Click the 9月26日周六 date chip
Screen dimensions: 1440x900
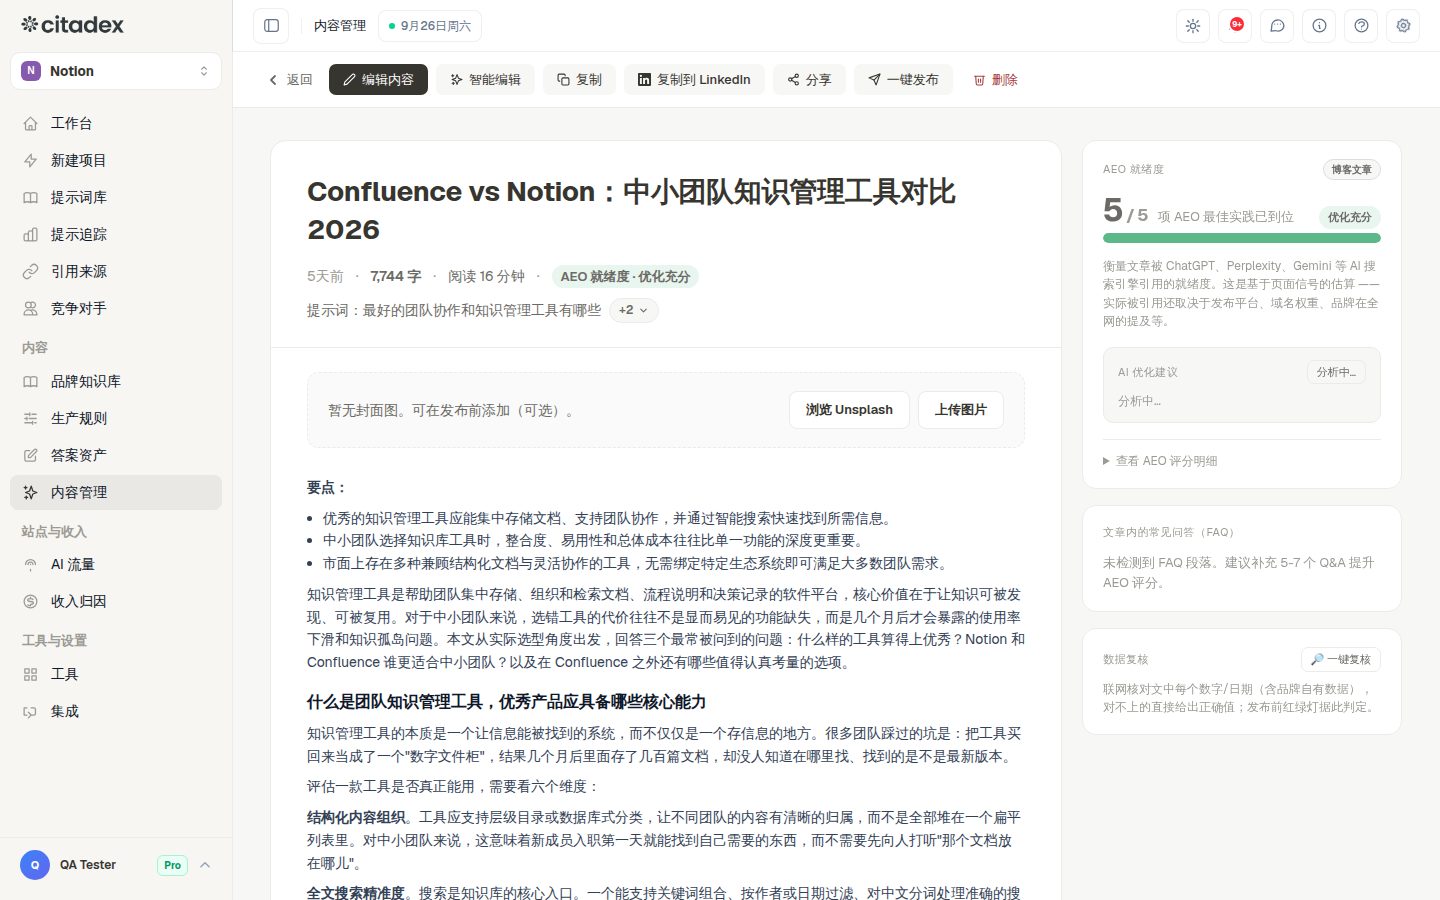(430, 26)
